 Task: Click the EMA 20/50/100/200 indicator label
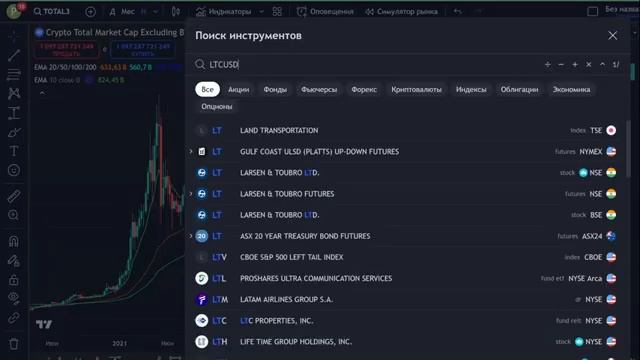pyautogui.click(x=65, y=67)
